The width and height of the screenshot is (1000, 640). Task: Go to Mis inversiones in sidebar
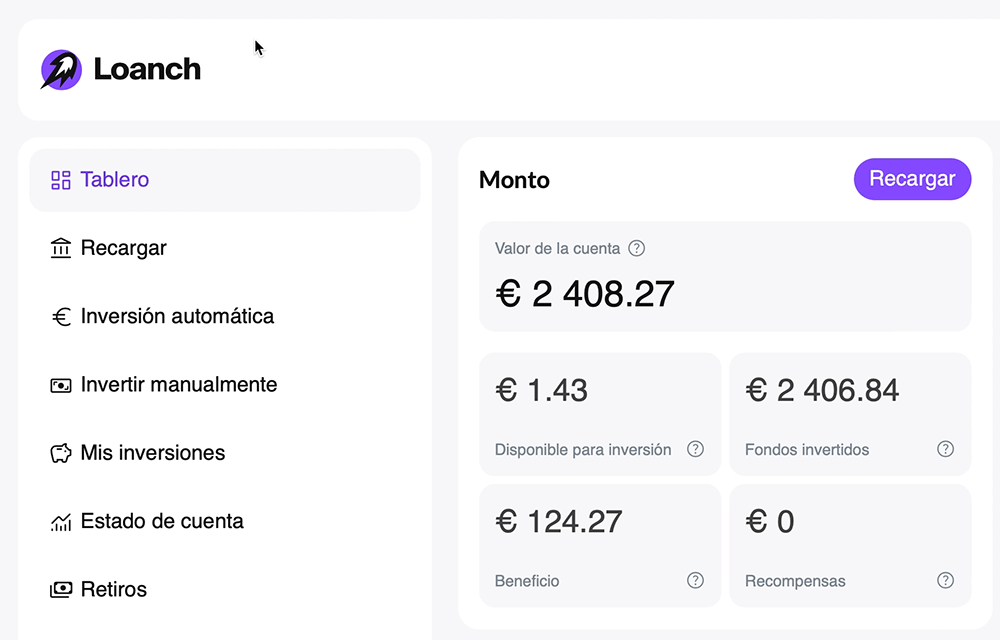click(x=153, y=453)
